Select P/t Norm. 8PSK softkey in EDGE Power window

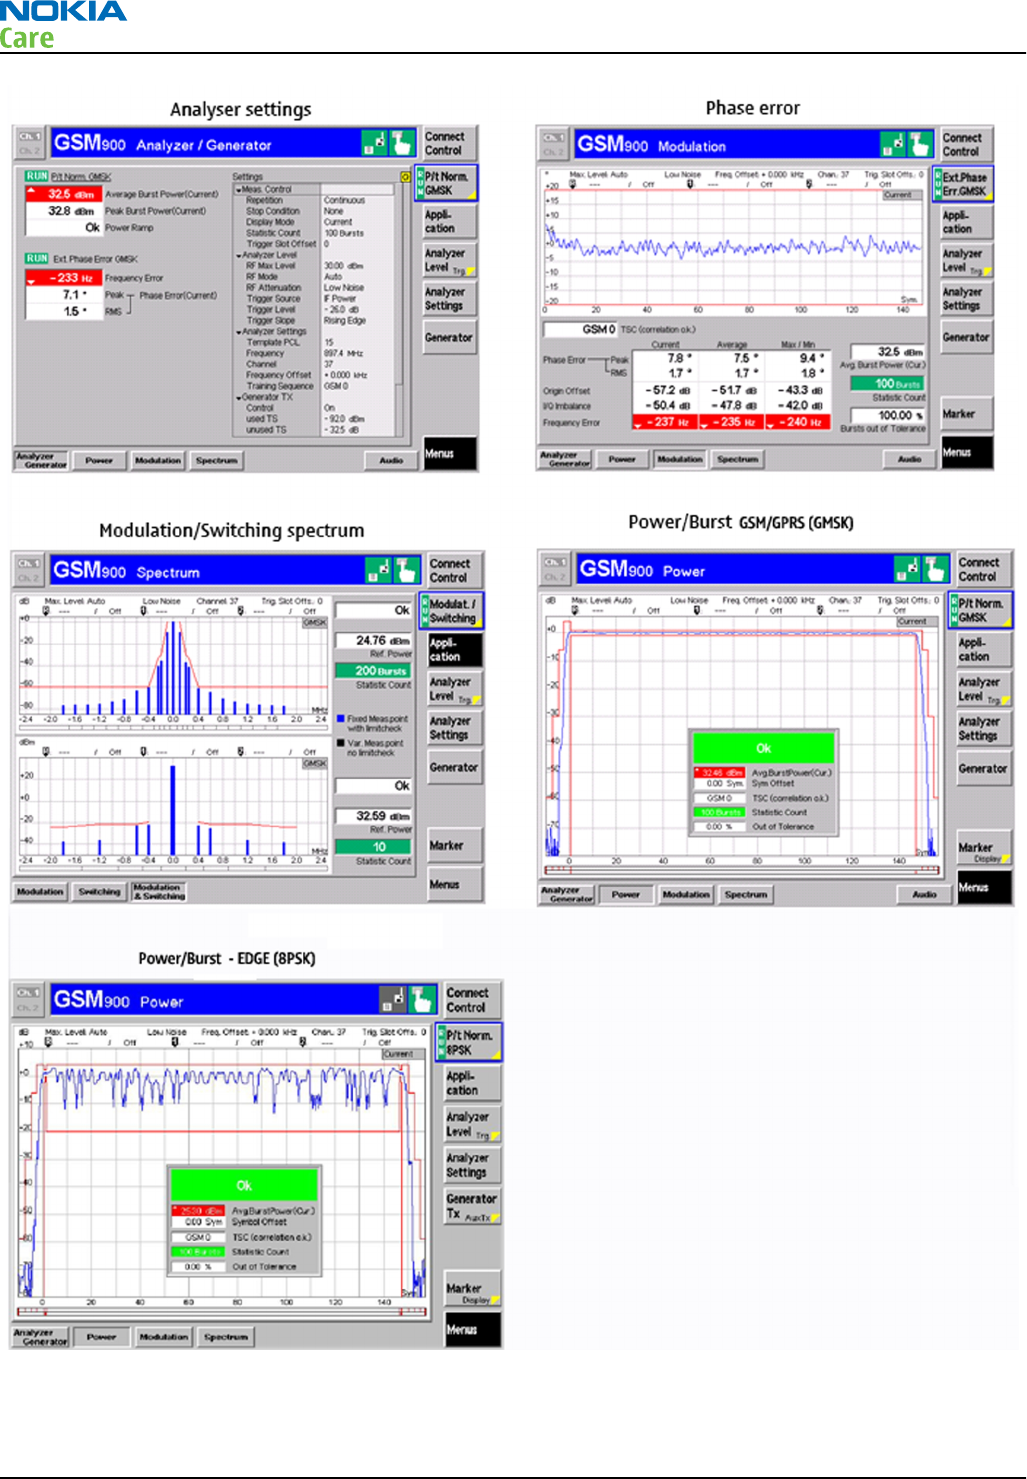(x=470, y=1042)
